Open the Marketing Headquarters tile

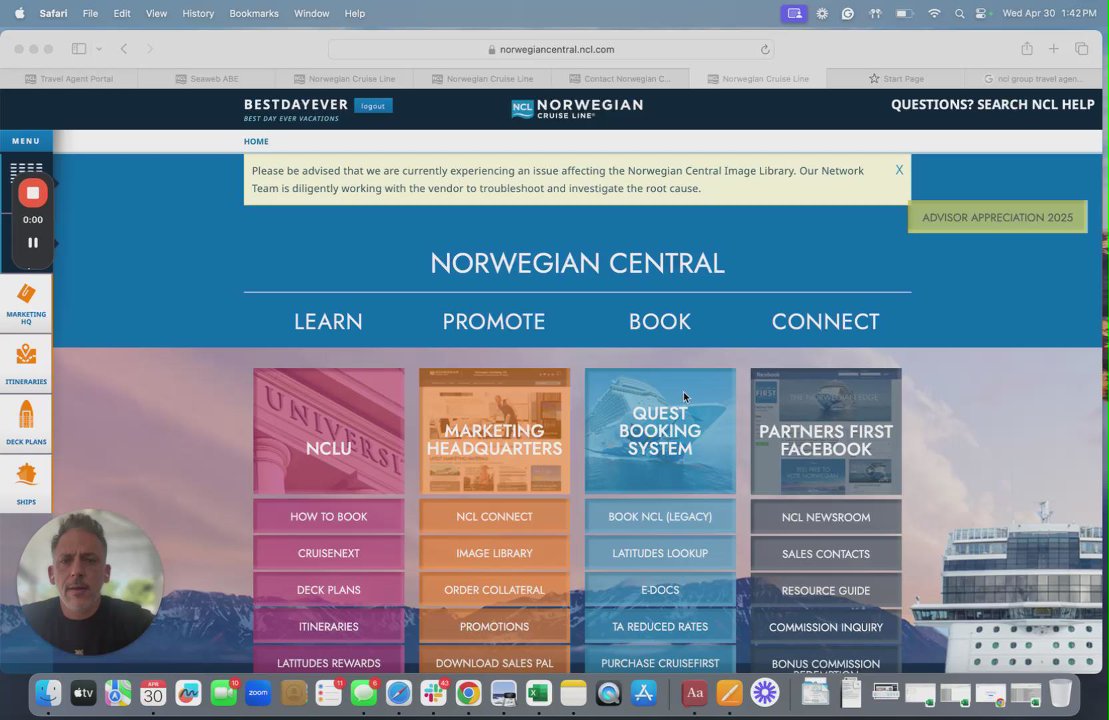pyautogui.click(x=494, y=431)
